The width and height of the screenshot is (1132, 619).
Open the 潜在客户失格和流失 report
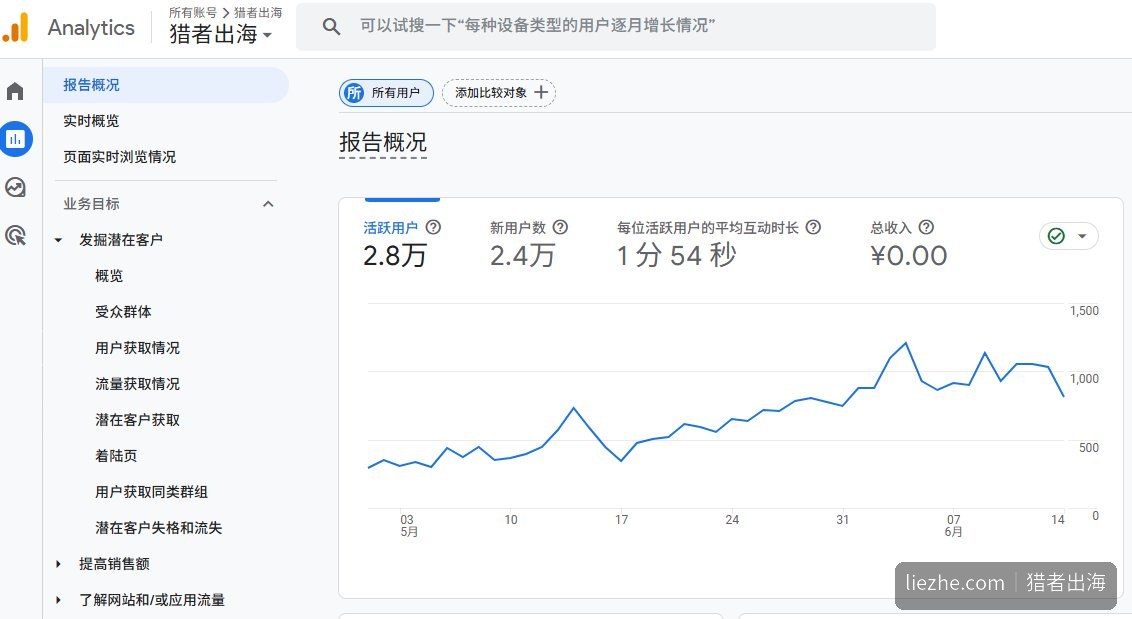pyautogui.click(x=159, y=528)
